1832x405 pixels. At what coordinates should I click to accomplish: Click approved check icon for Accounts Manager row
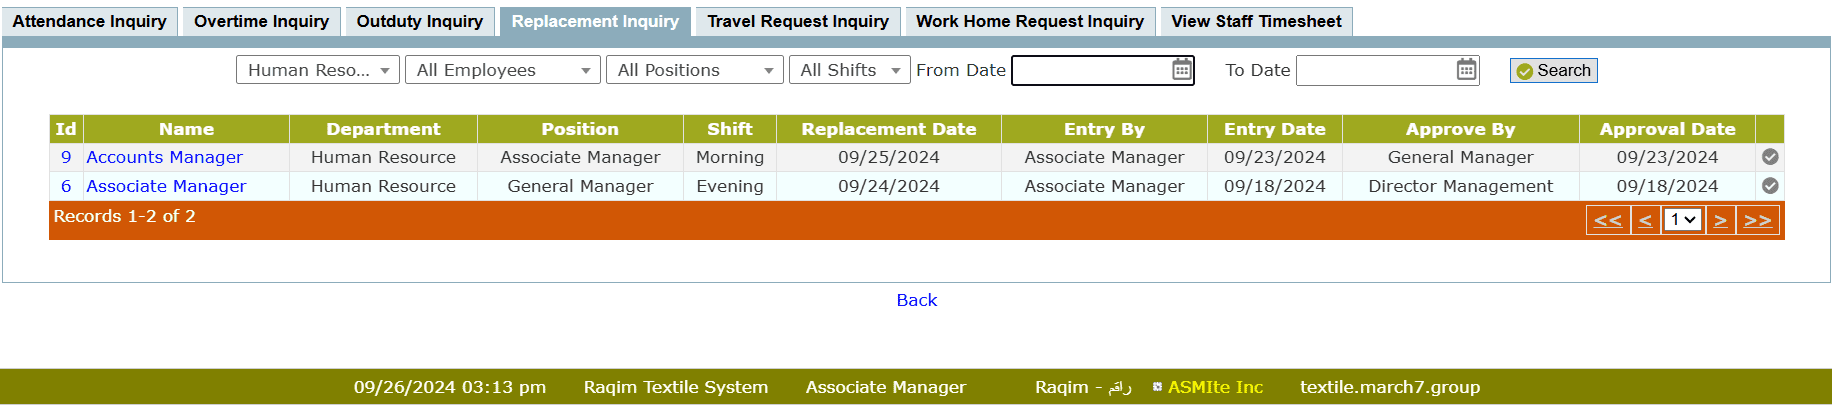click(x=1769, y=157)
